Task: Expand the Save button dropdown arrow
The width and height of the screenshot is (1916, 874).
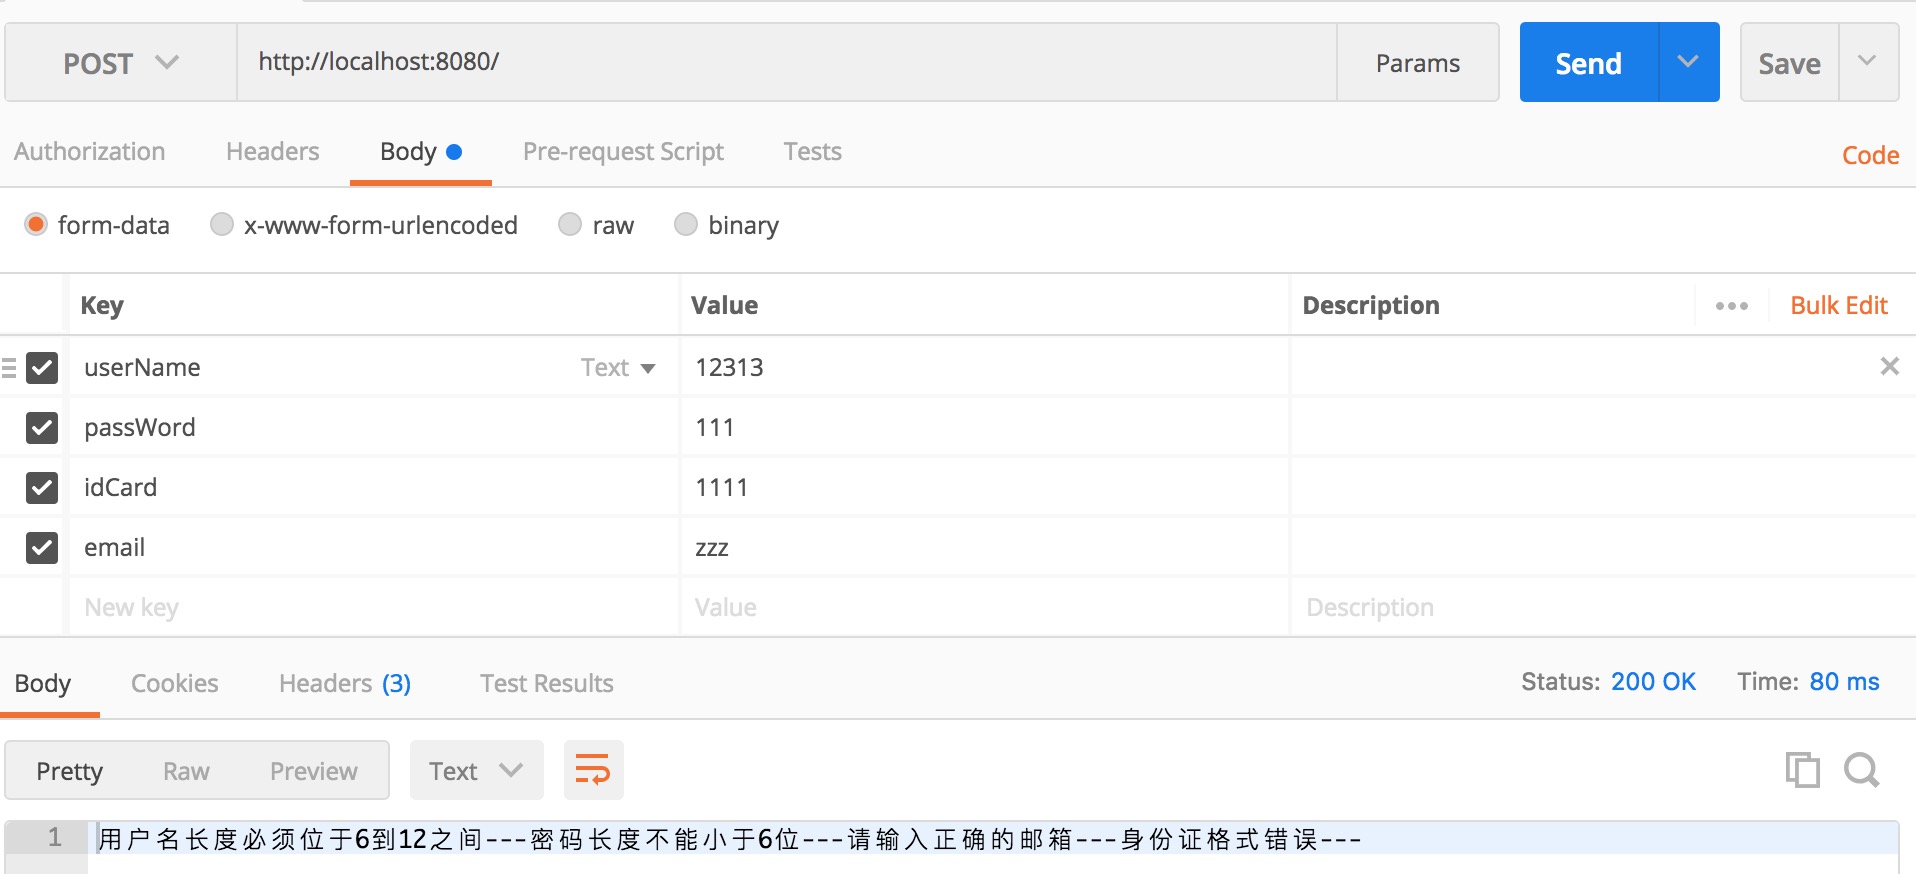Action: pyautogui.click(x=1867, y=63)
